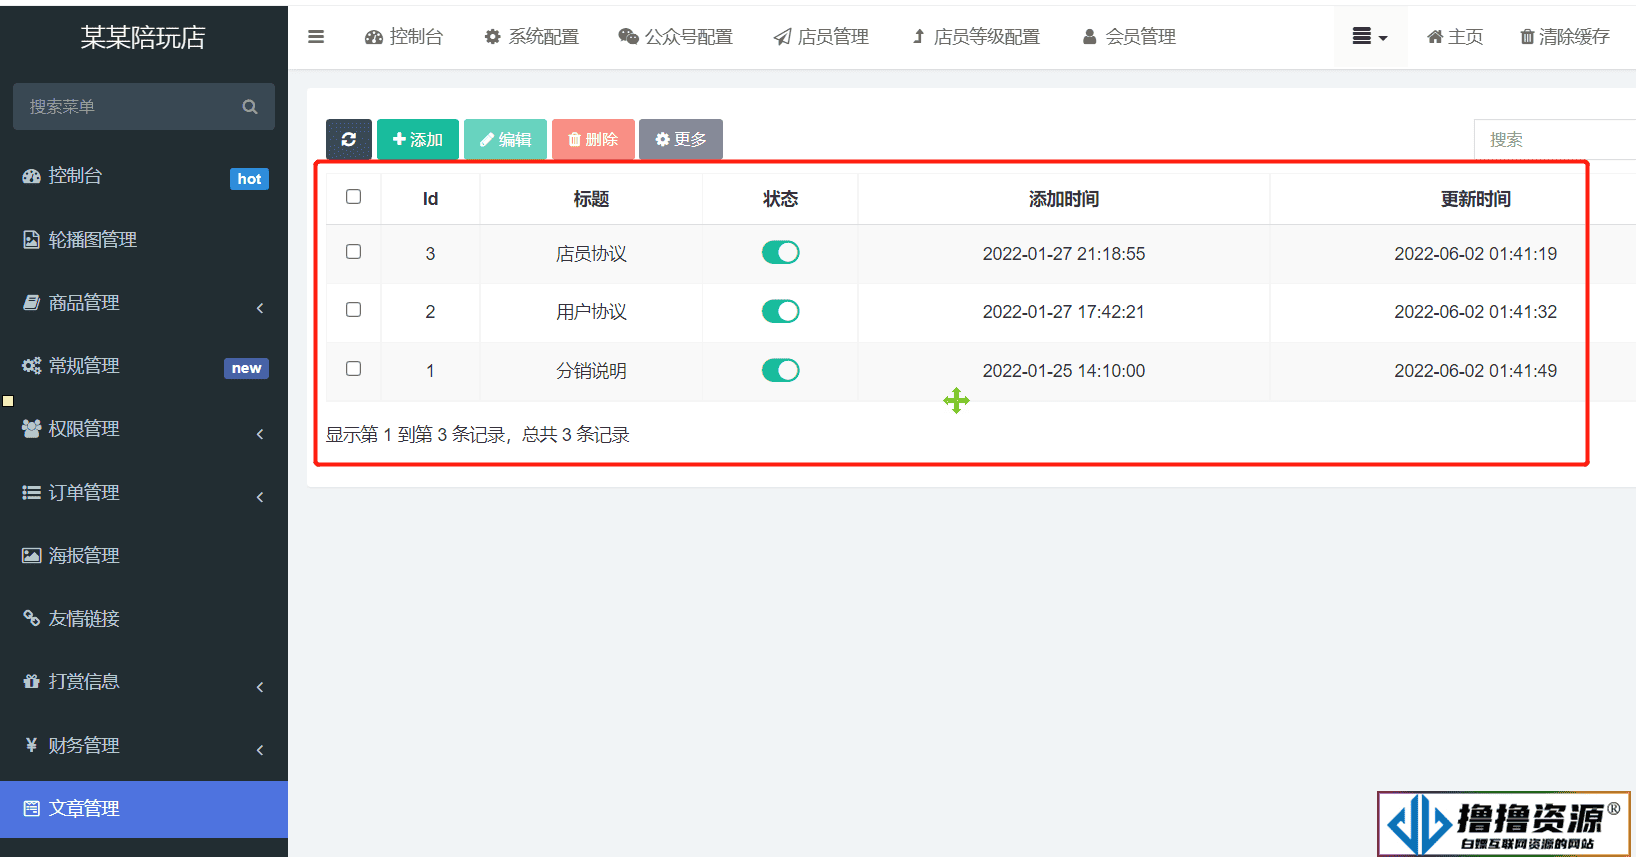Open the 店员等级配置 top tab
This screenshot has height=857, width=1636.
[976, 37]
